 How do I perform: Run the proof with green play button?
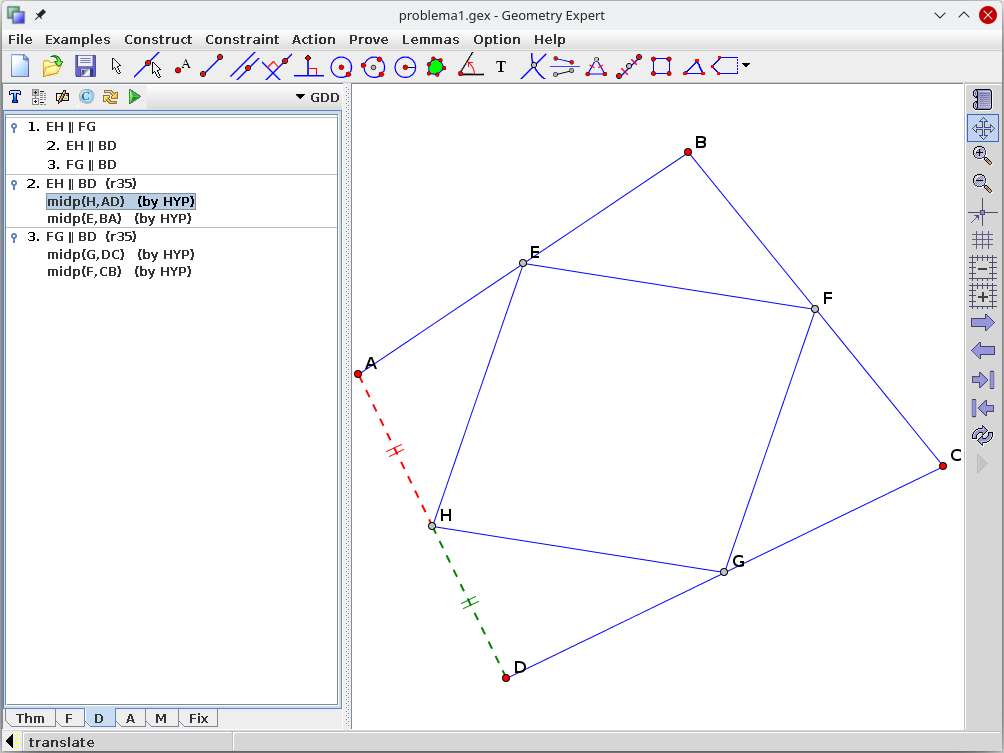tap(134, 97)
